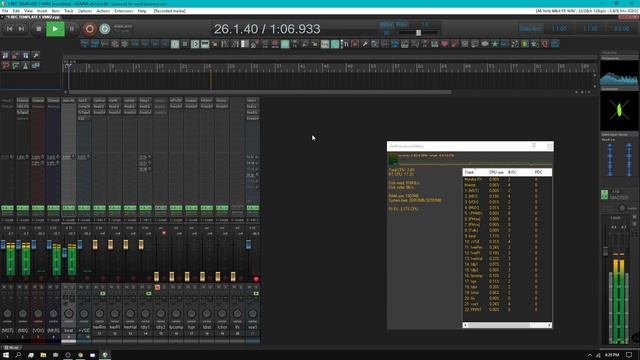
Task: Open File Explorer from the taskbar
Action: (x=43, y=355)
